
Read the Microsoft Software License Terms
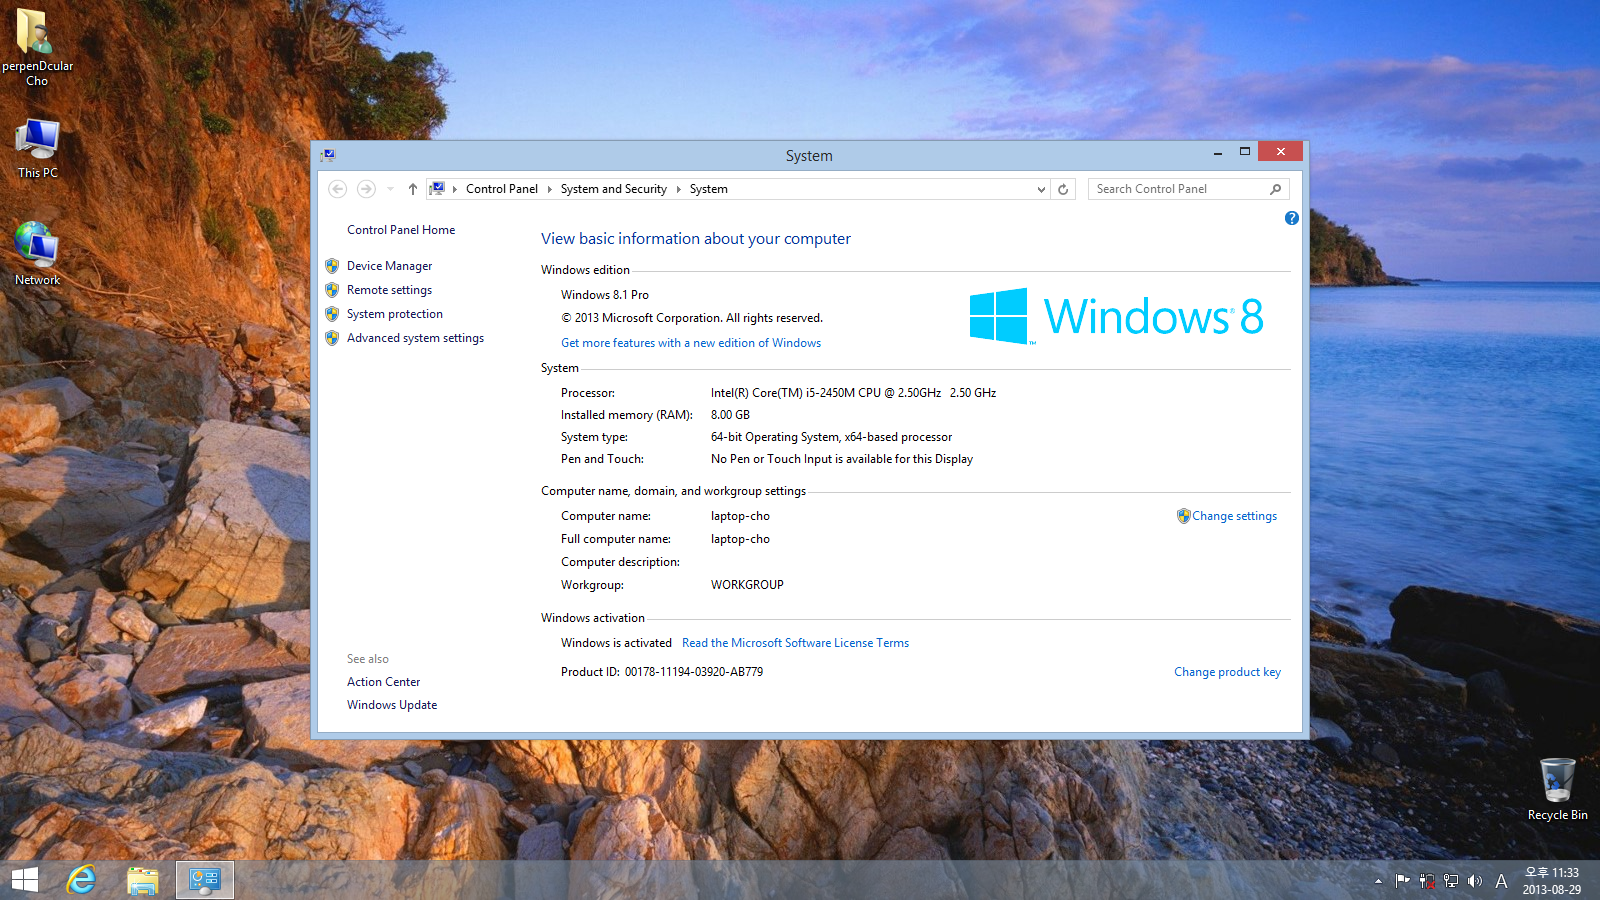(795, 643)
